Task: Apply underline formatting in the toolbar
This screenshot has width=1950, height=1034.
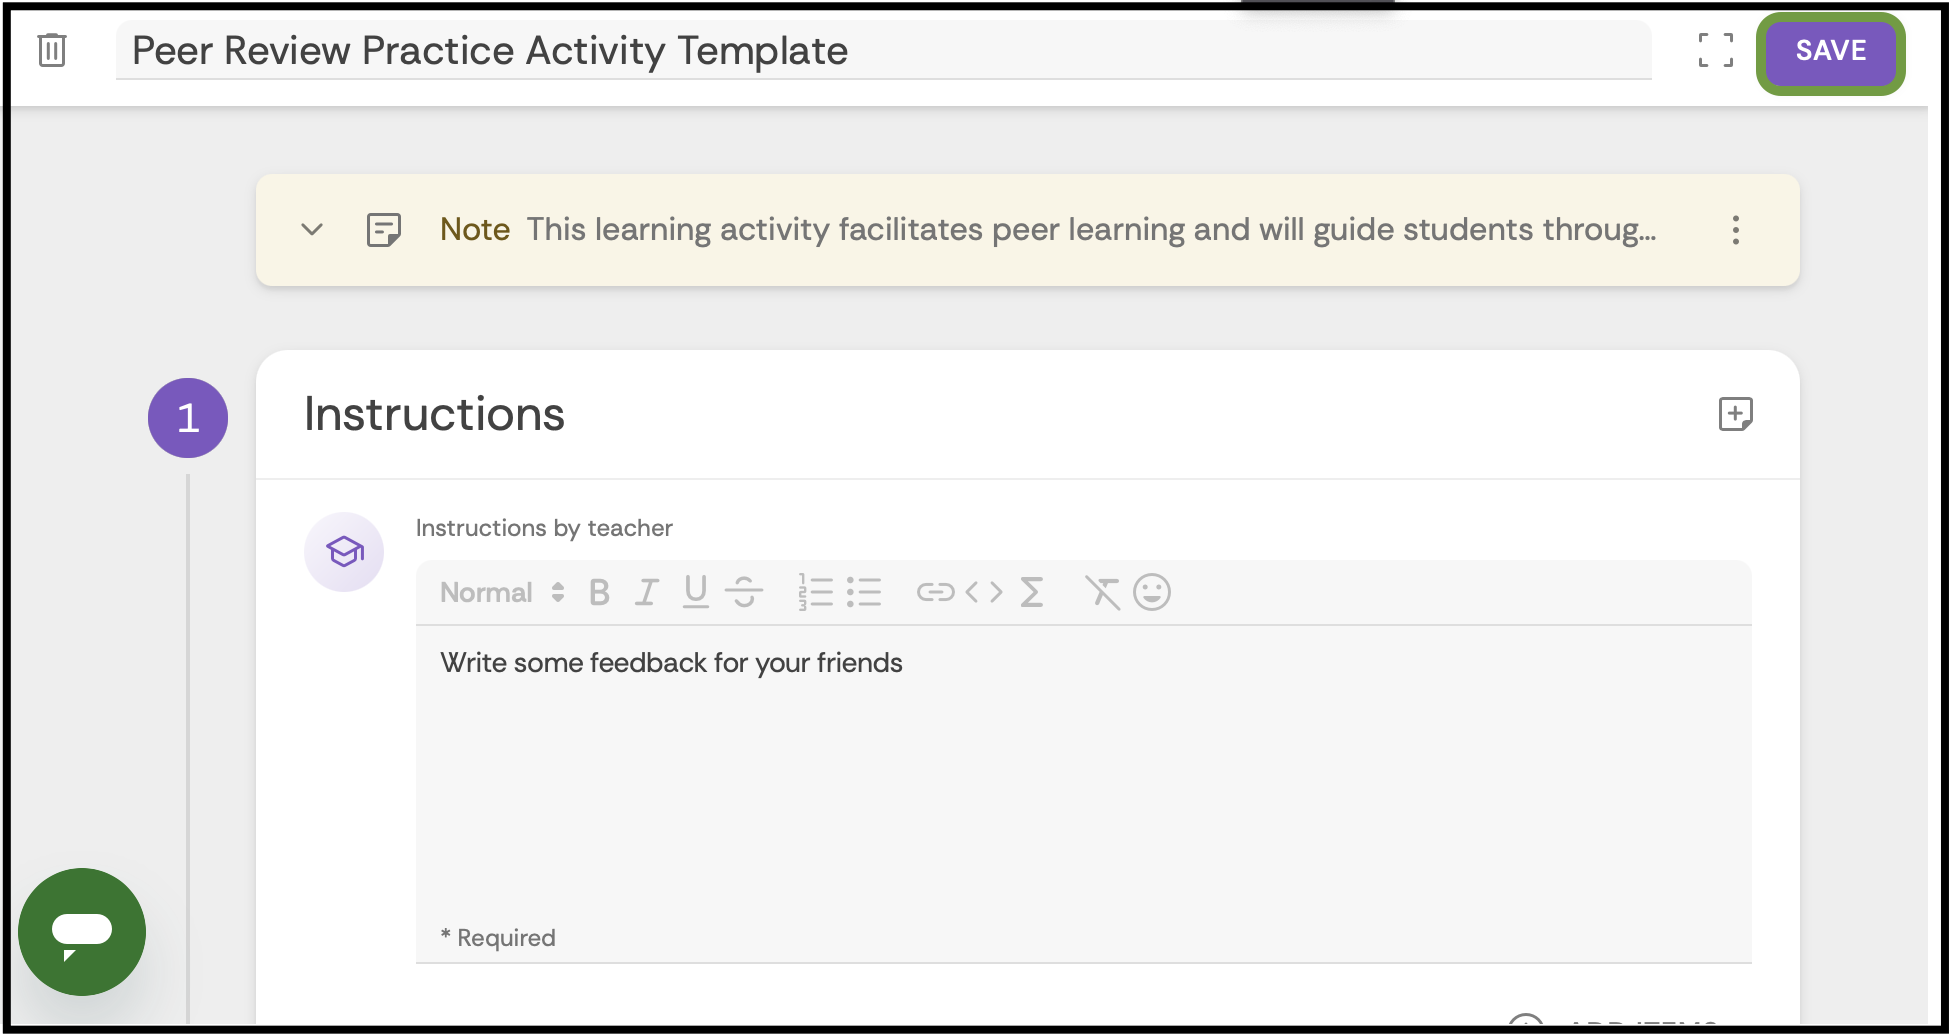Action: point(695,592)
